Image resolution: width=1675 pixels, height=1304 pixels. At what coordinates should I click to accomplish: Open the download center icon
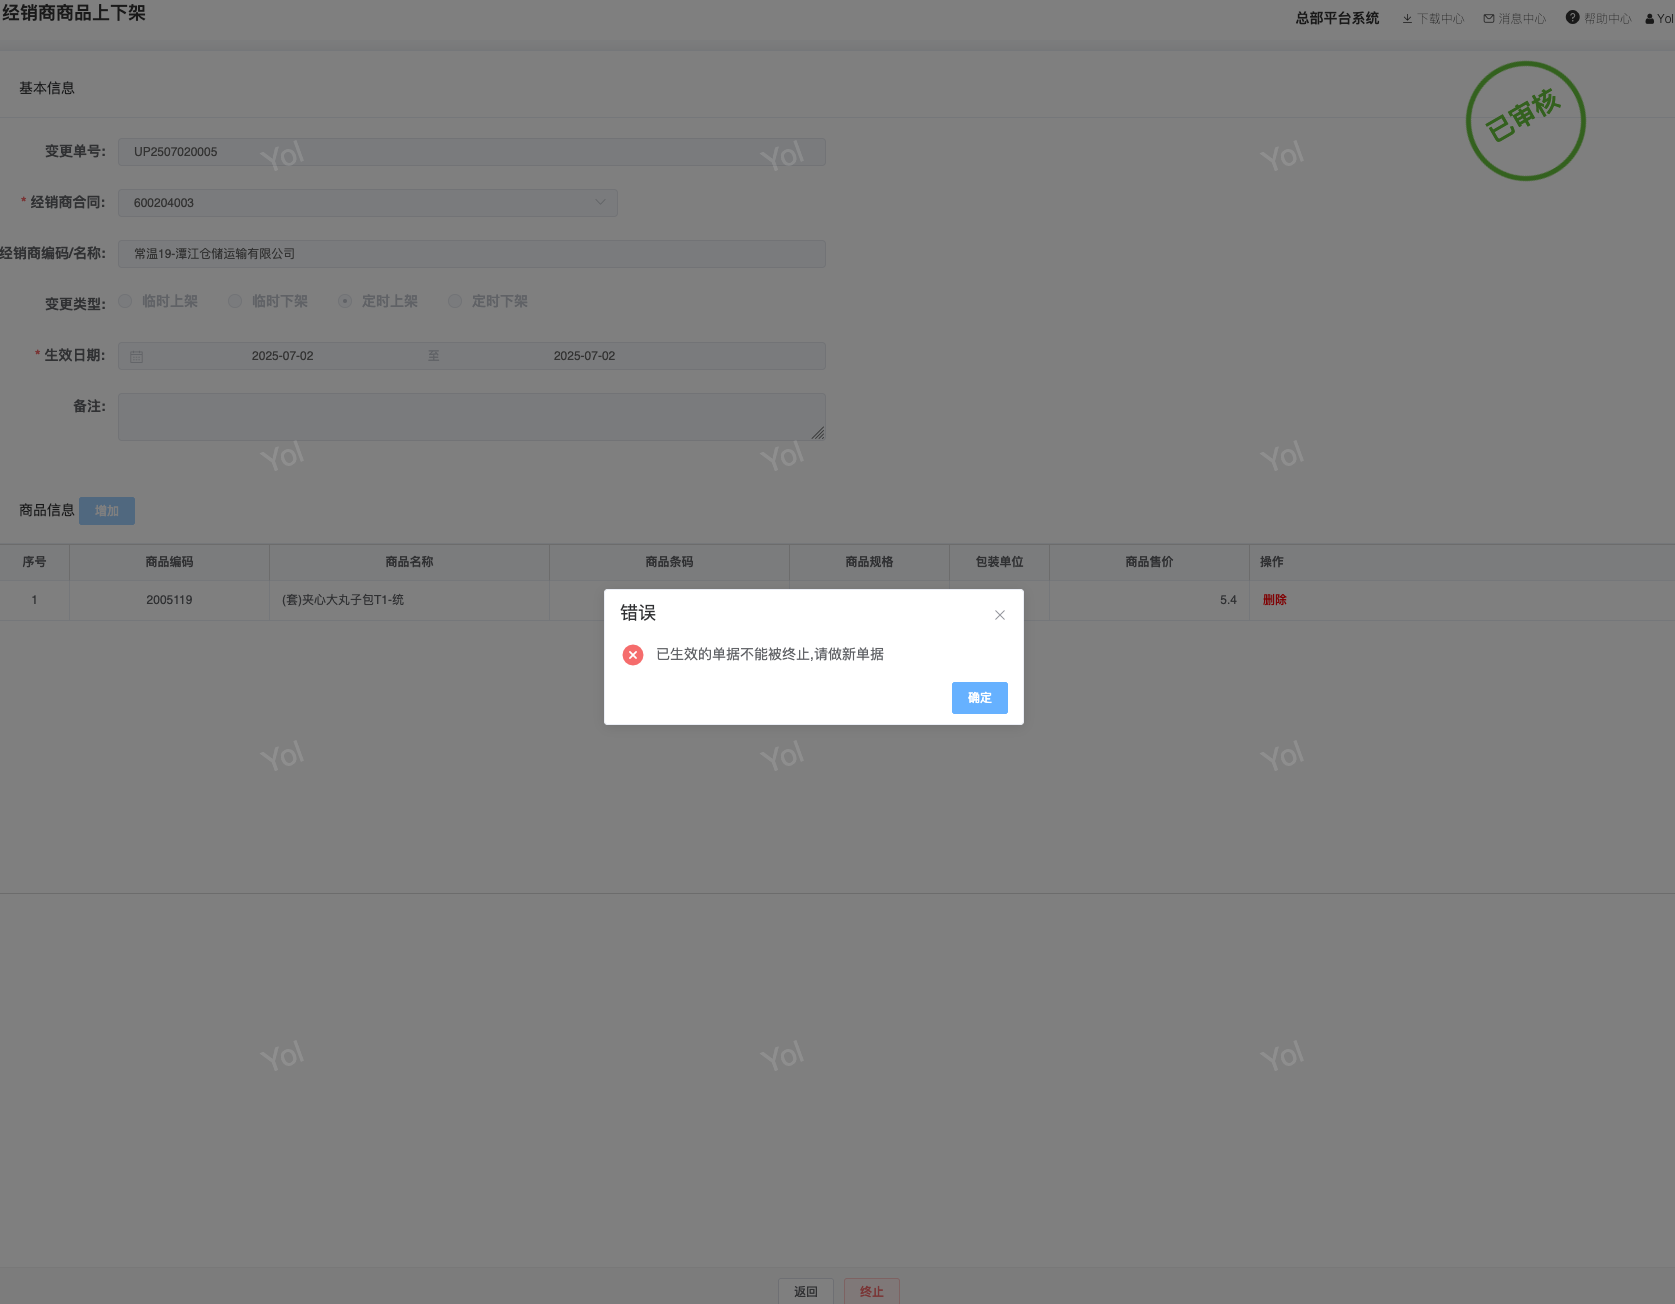coord(1407,18)
